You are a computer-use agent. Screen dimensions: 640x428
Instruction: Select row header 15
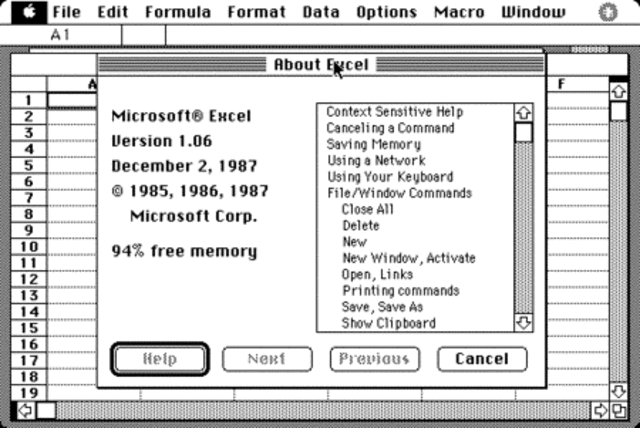click(x=29, y=328)
